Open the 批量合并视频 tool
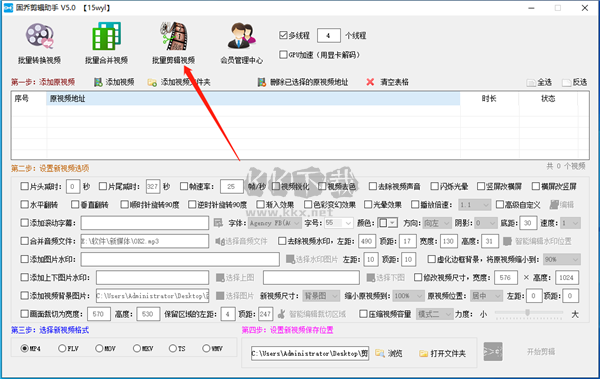The image size is (600, 379). [x=106, y=43]
